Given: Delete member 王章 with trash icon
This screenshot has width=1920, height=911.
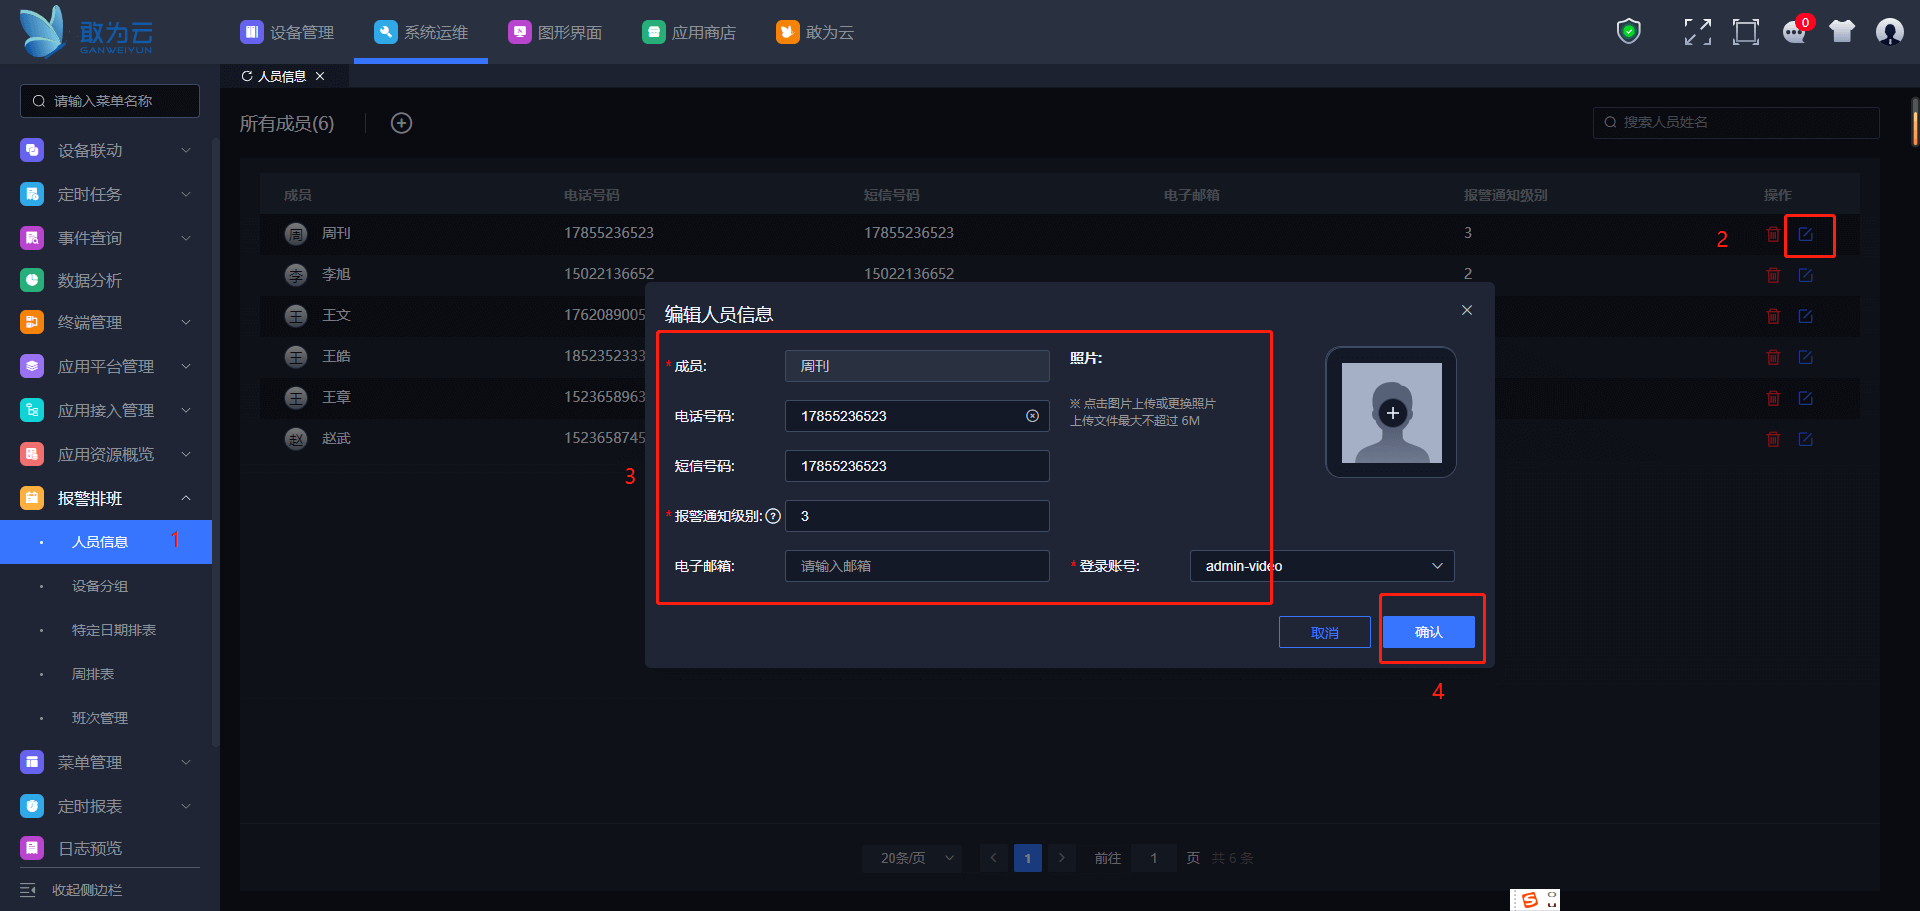Looking at the screenshot, I should [1773, 398].
